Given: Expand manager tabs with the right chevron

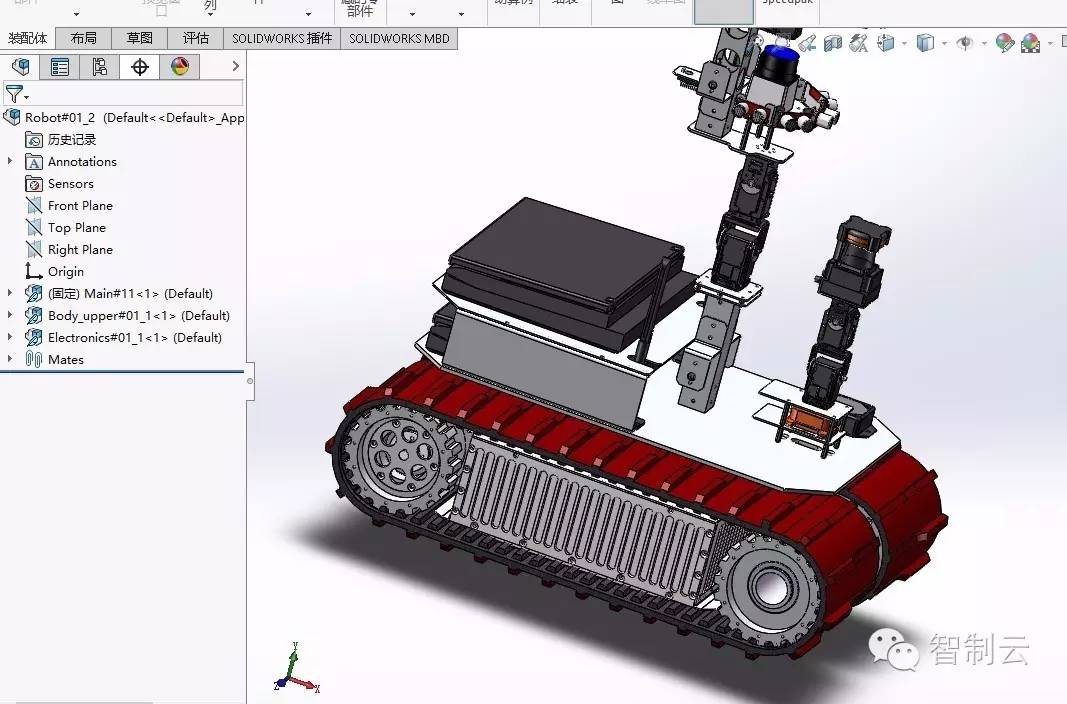Looking at the screenshot, I should 235,66.
